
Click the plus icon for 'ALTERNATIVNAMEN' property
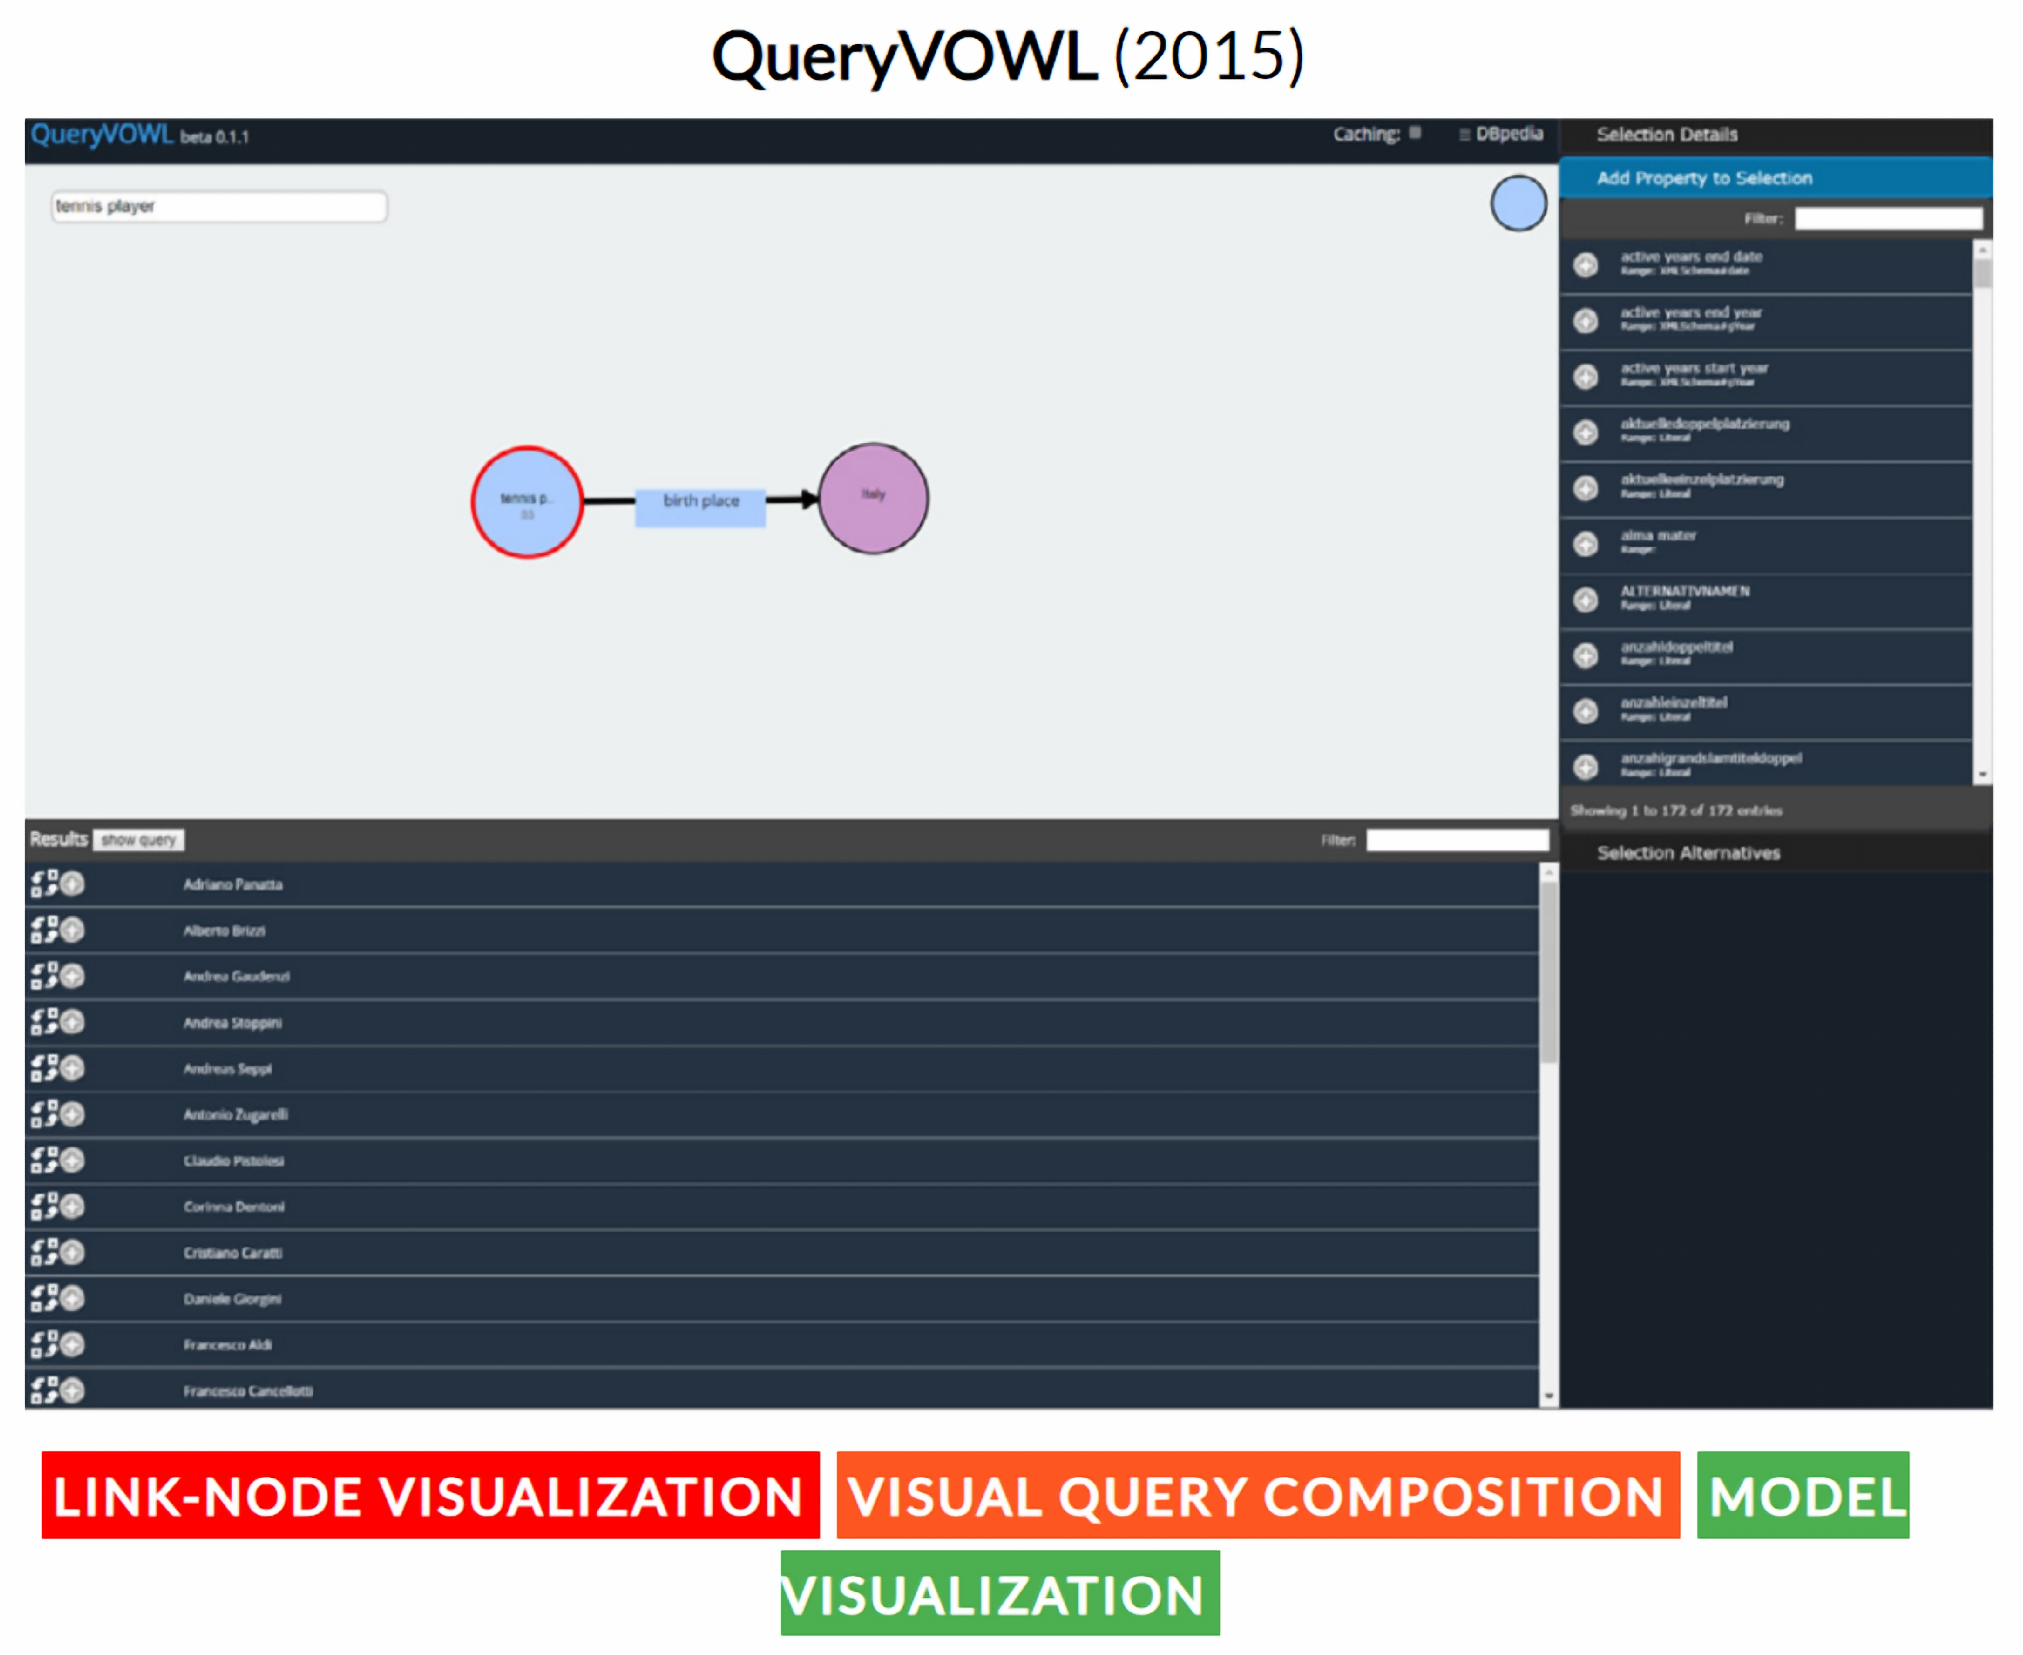(x=1585, y=599)
